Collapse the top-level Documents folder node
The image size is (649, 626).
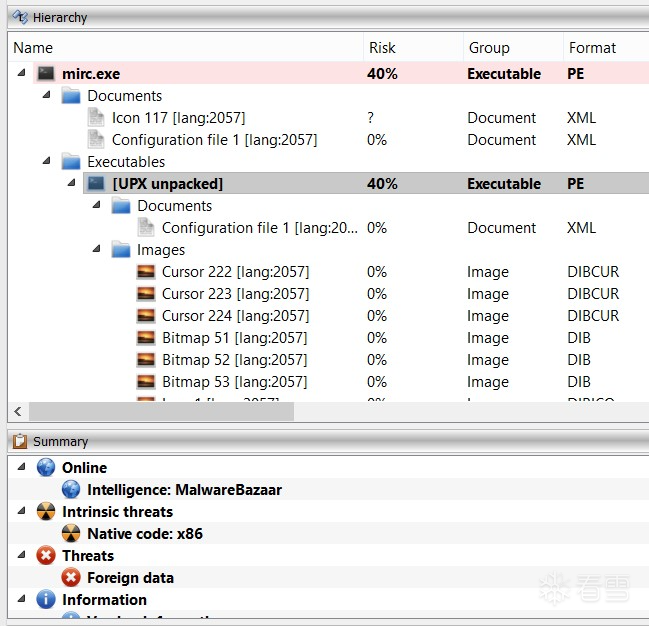click(46, 95)
